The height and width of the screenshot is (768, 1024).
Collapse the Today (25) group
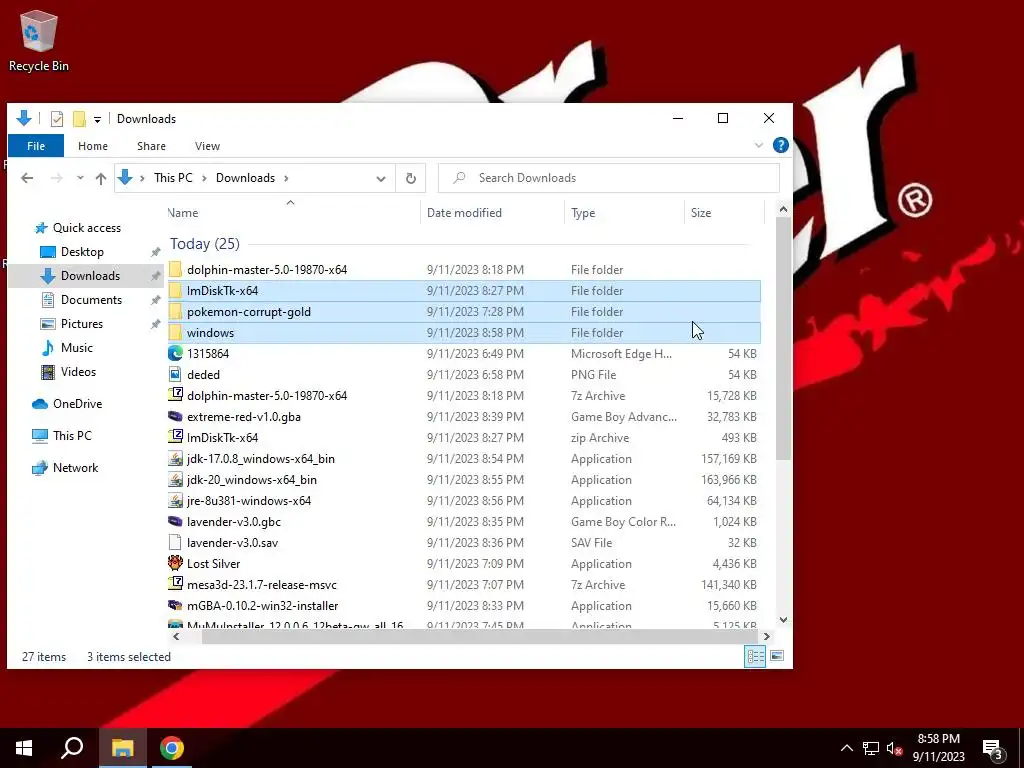pos(205,244)
